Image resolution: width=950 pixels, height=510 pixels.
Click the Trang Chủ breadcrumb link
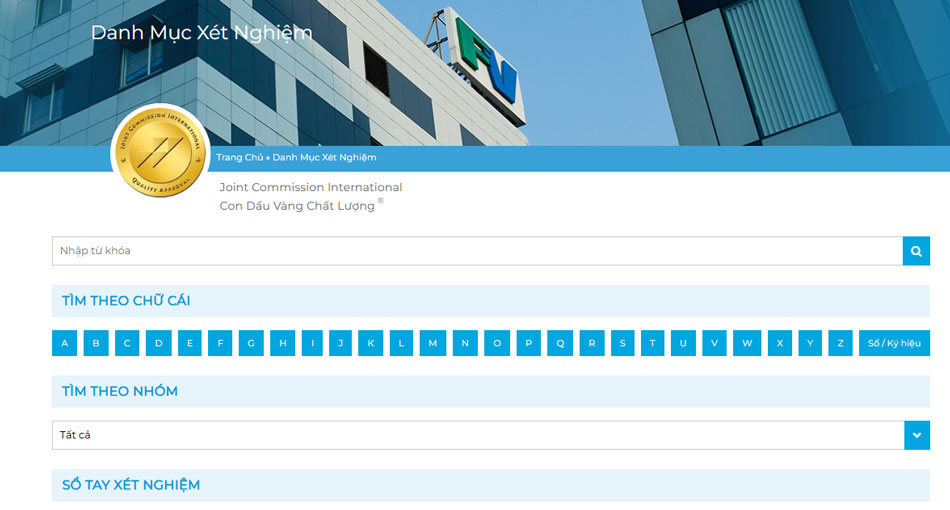pyautogui.click(x=239, y=157)
